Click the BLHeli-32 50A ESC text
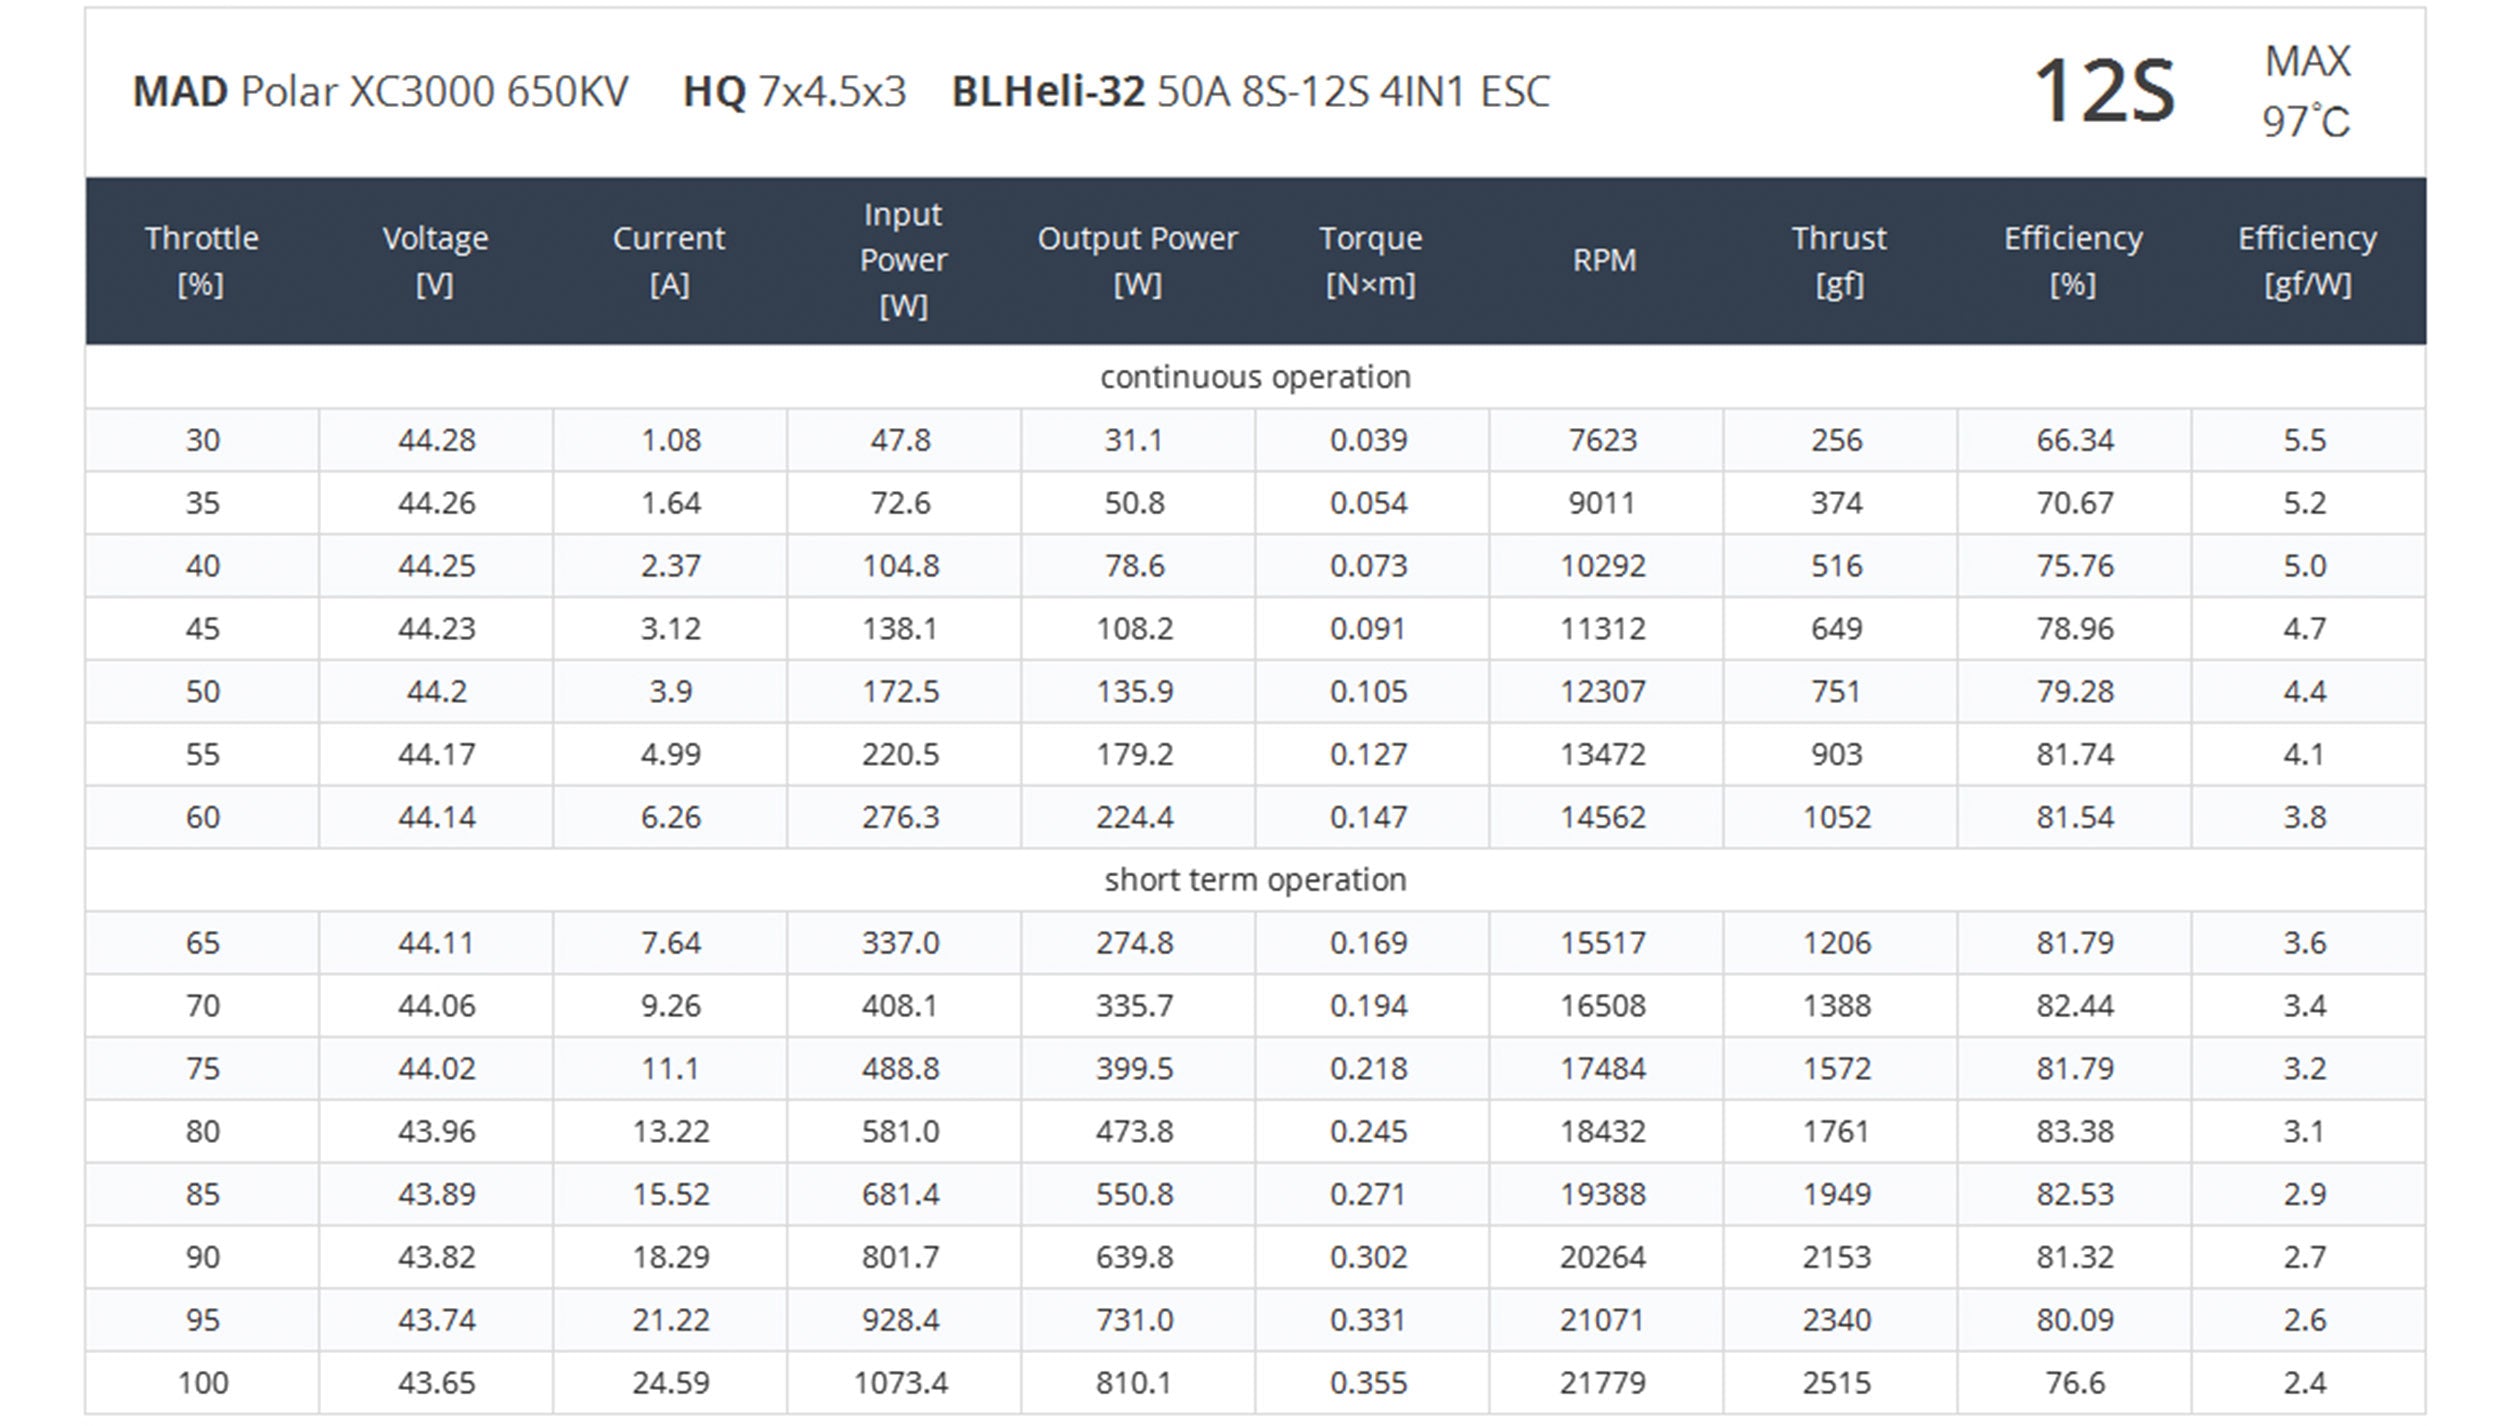This screenshot has width=2500, height=1426. click(1250, 92)
